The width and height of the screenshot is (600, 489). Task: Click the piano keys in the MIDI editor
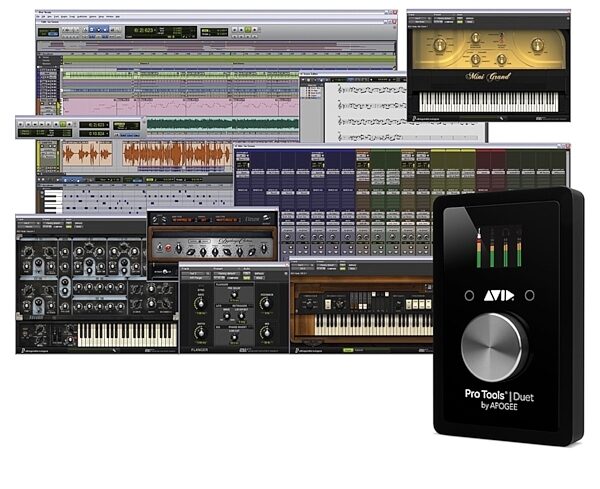pos(53,200)
